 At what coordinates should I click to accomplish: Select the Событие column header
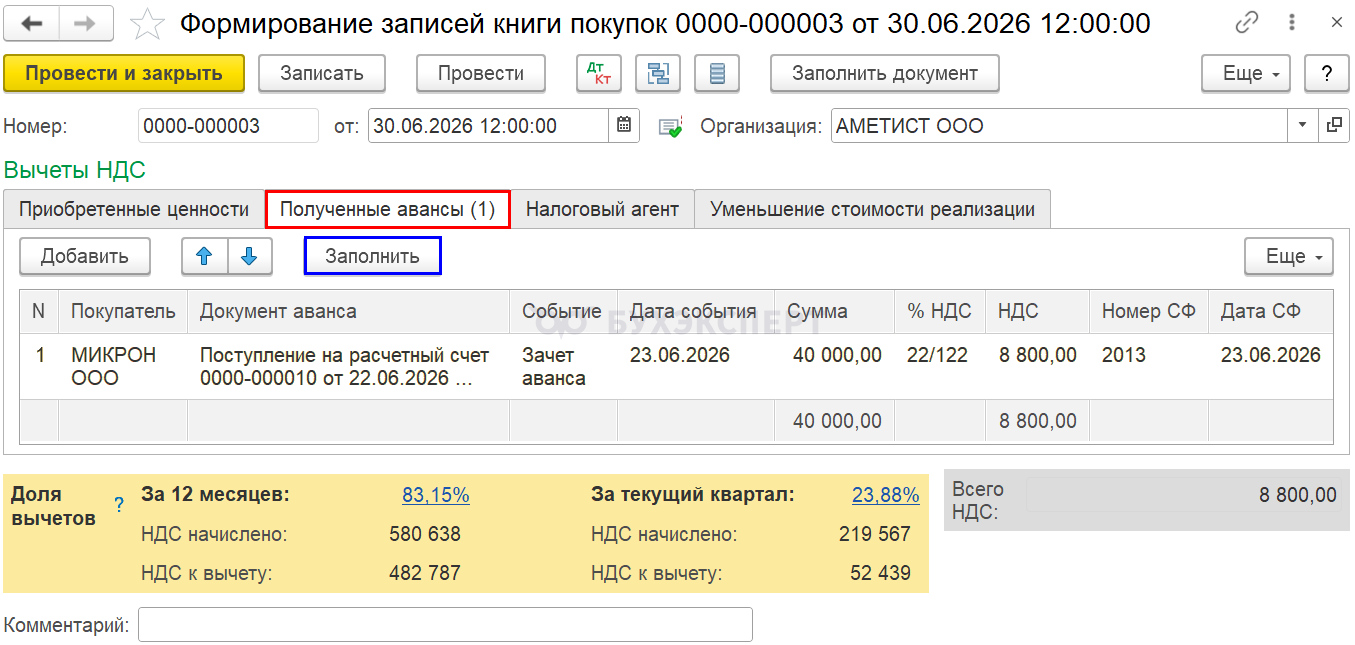coord(563,311)
